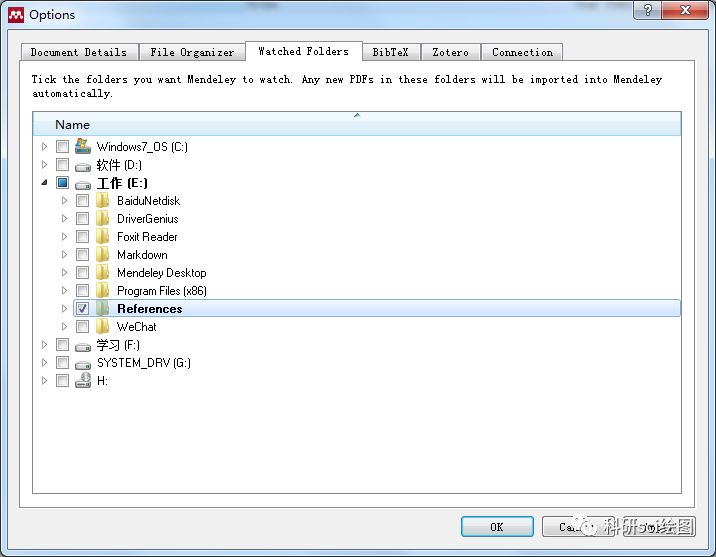Tick the WeChat folder checkbox
The width and height of the screenshot is (716, 557).
83,327
